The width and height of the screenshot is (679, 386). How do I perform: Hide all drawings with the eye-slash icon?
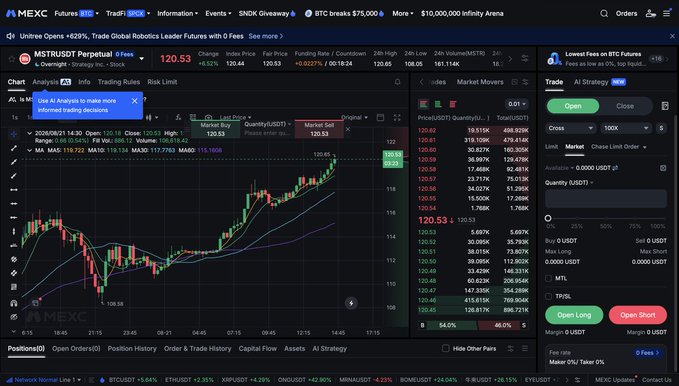click(x=14, y=317)
